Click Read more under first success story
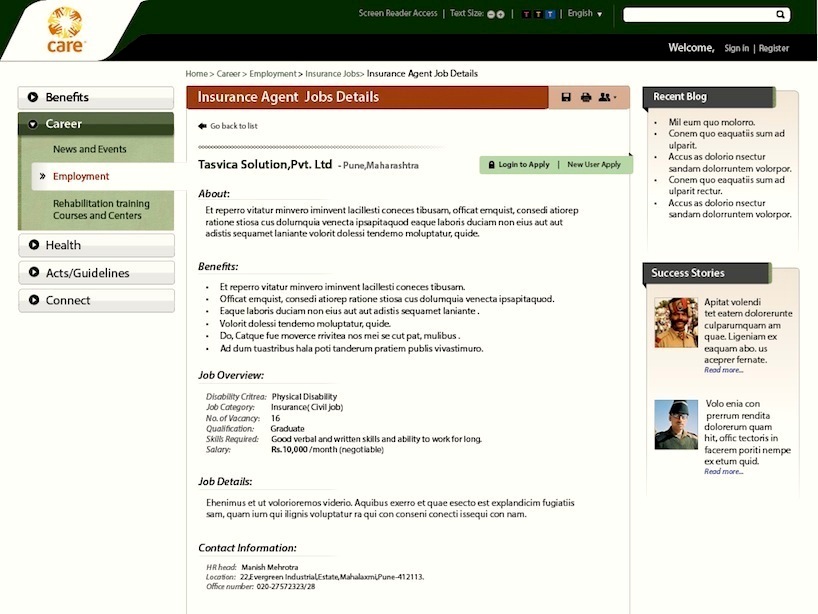 point(723,370)
